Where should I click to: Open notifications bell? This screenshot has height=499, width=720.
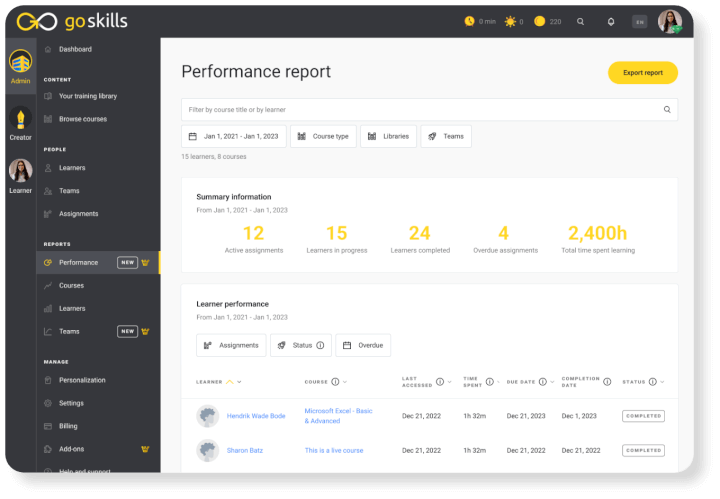(x=611, y=22)
